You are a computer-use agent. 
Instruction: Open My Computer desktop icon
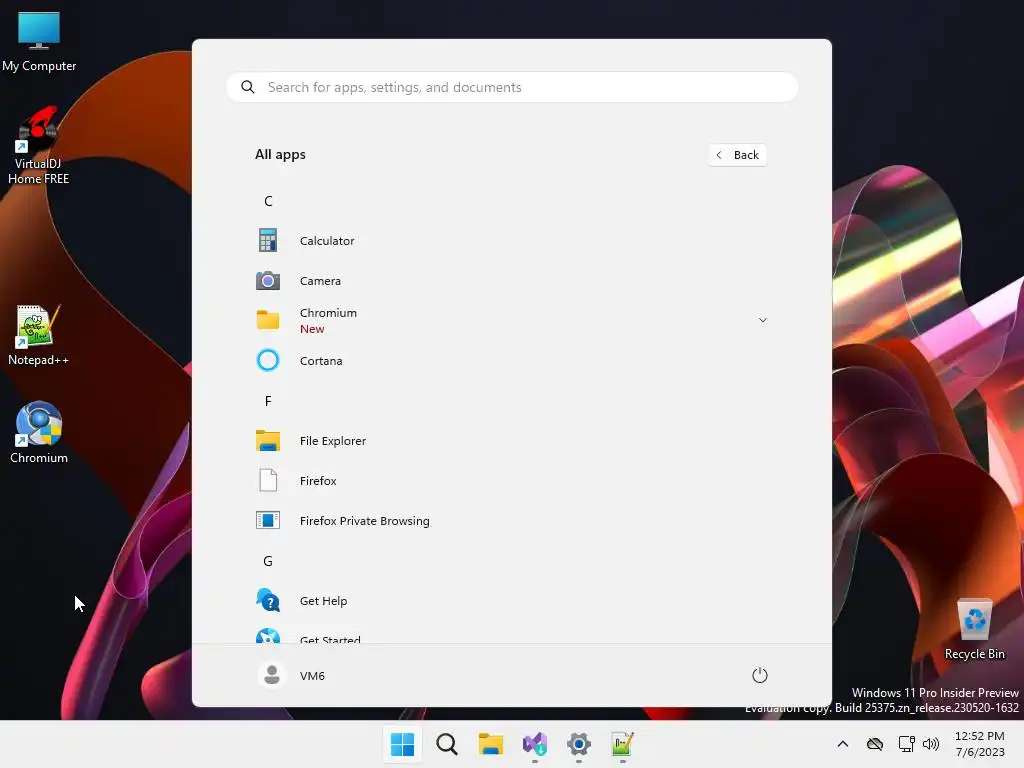[x=39, y=41]
